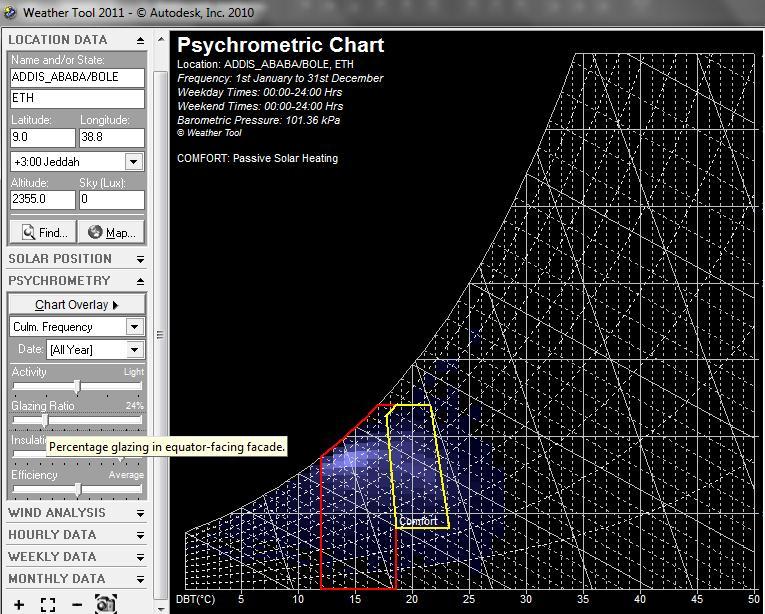Collapse the PSYCHROMETRY section
The width and height of the screenshot is (765, 614).
[141, 281]
